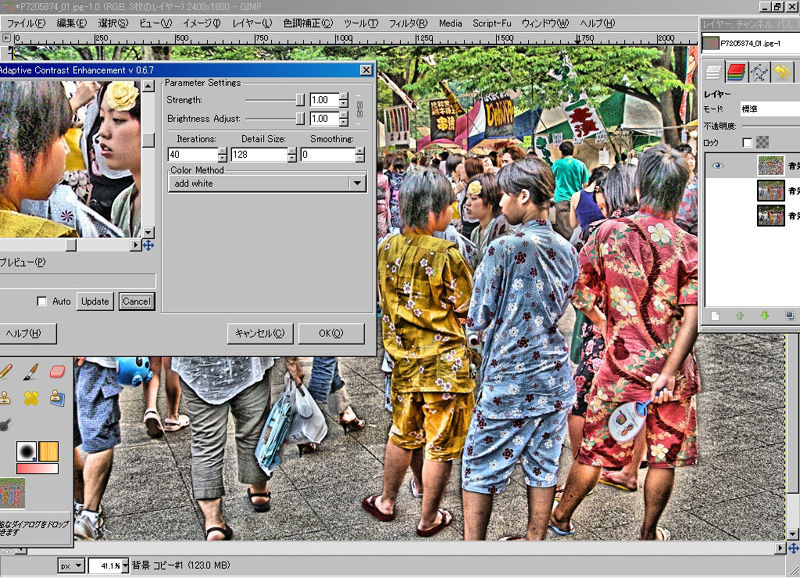Viewport: 800px width, 578px height.
Task: Hide the top layer via eye icon
Action: click(717, 165)
